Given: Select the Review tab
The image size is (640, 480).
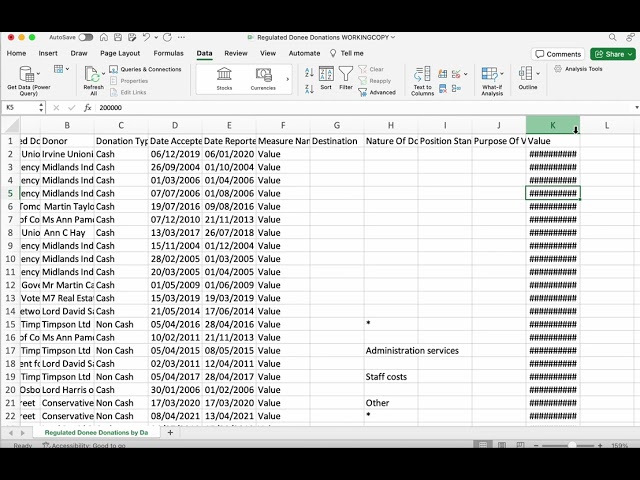Looking at the screenshot, I should (x=236, y=53).
